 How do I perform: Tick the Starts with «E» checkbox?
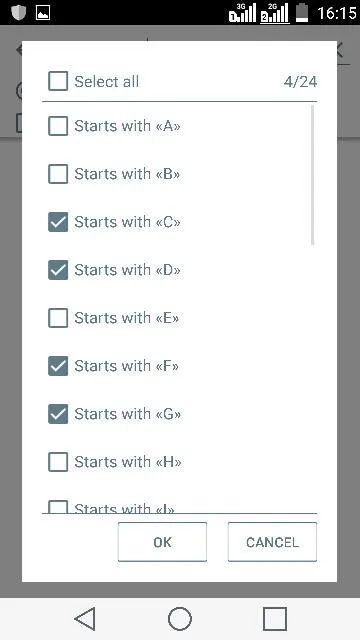point(58,318)
